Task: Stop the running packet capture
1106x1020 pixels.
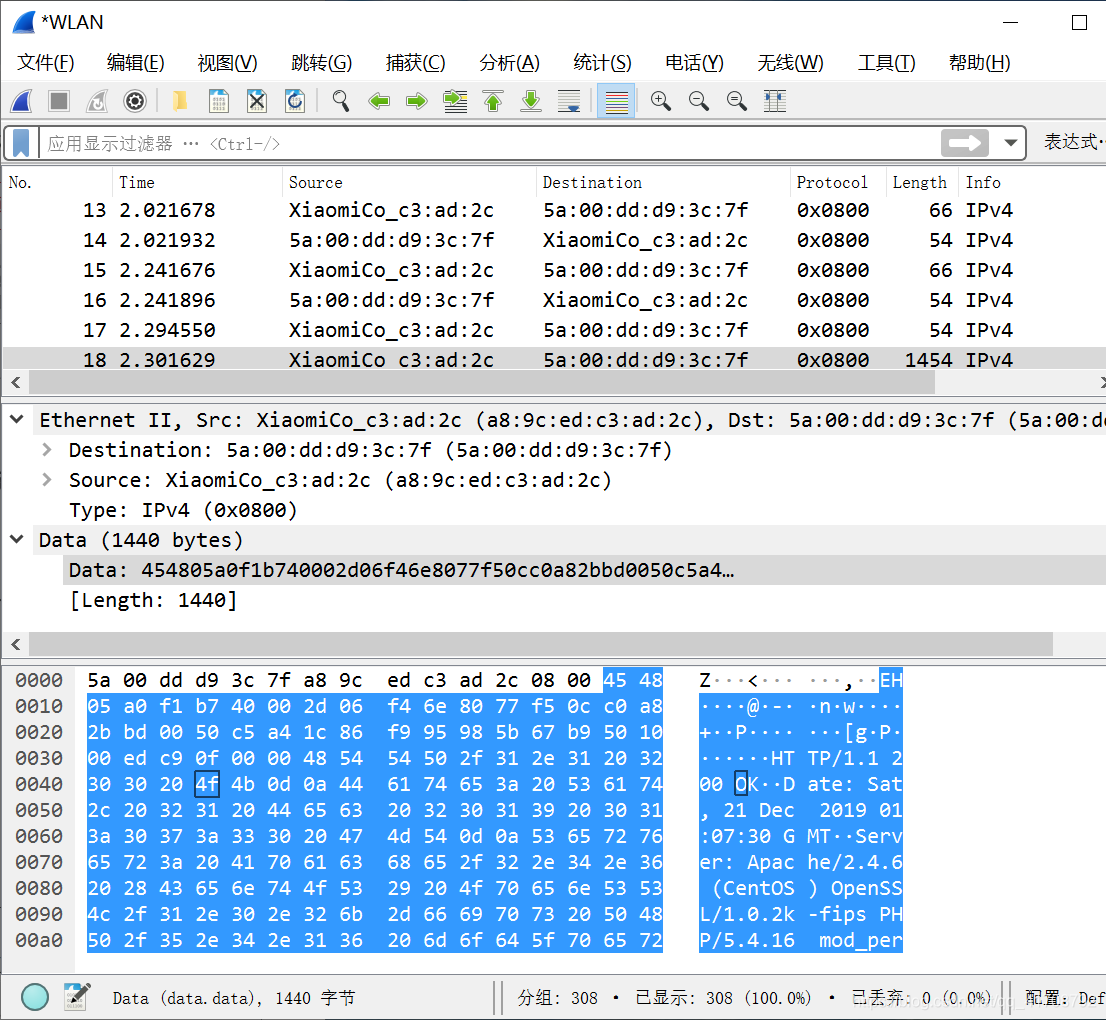Action: tap(59, 102)
